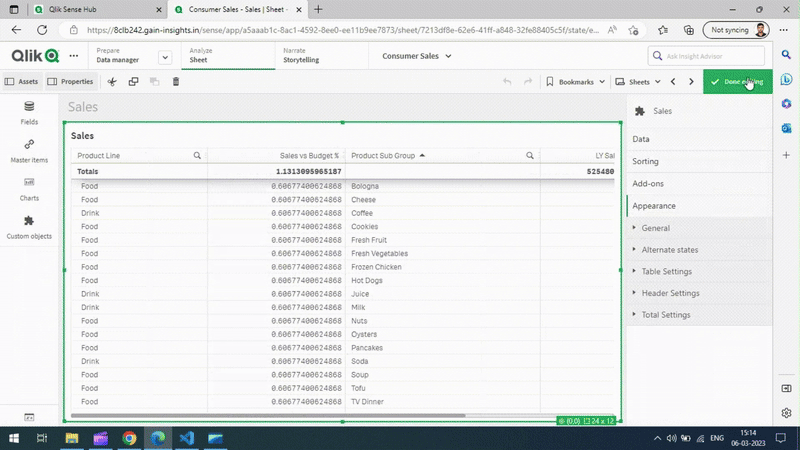This screenshot has width=800, height=450.
Task: Open File Explorer from taskbar
Action: tap(71, 438)
